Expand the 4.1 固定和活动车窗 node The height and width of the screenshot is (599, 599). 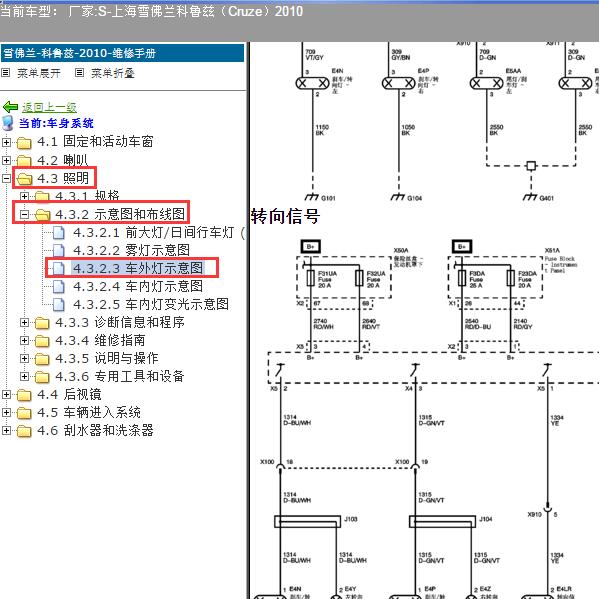pos(6,142)
